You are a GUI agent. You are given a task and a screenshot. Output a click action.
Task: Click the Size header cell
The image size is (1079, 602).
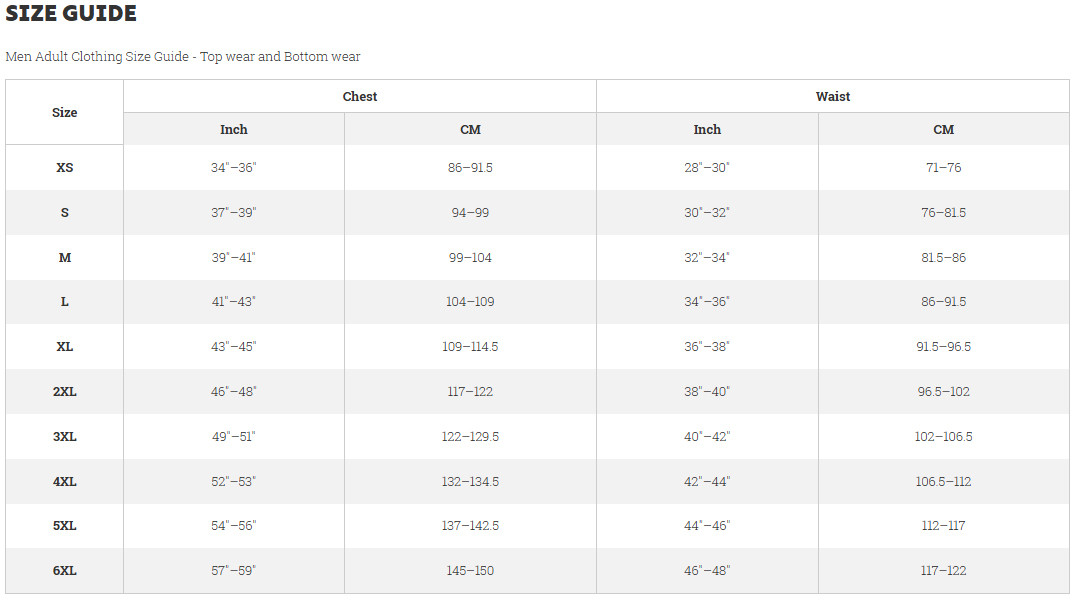point(65,112)
